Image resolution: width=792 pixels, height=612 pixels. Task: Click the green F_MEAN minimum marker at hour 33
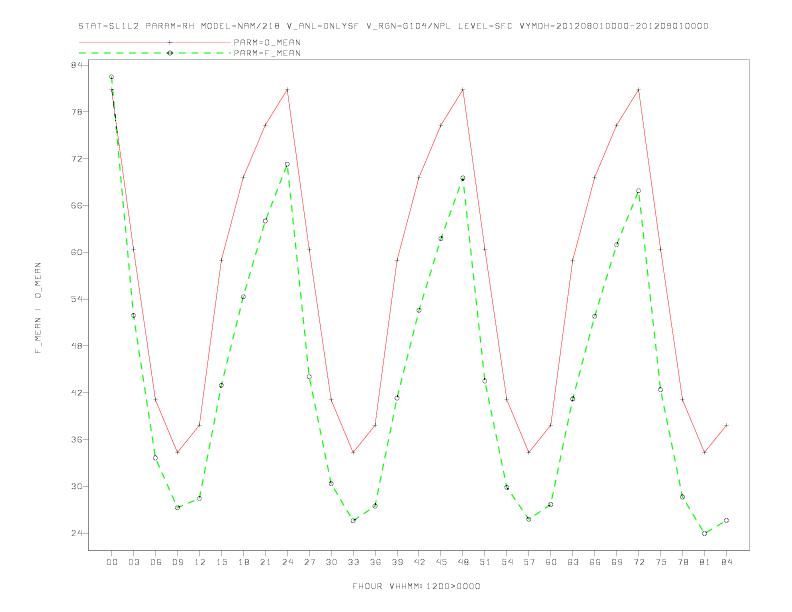pyautogui.click(x=353, y=521)
